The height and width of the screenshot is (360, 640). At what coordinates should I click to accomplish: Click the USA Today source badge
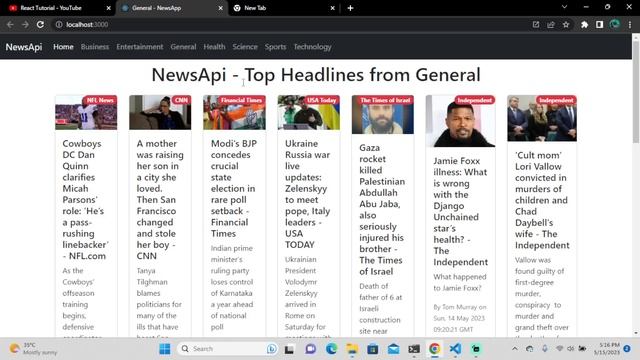point(322,100)
